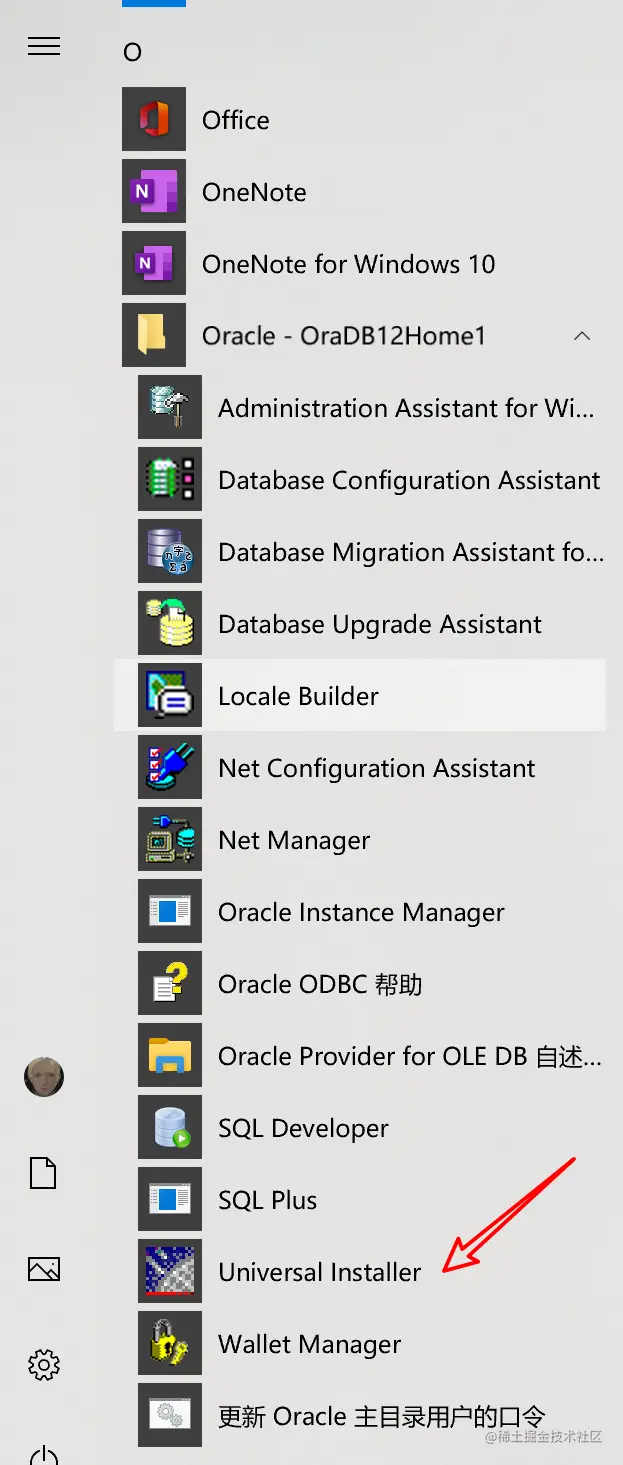Open the Universal Installer icon
Viewport: 623px width, 1465px height.
point(170,1272)
